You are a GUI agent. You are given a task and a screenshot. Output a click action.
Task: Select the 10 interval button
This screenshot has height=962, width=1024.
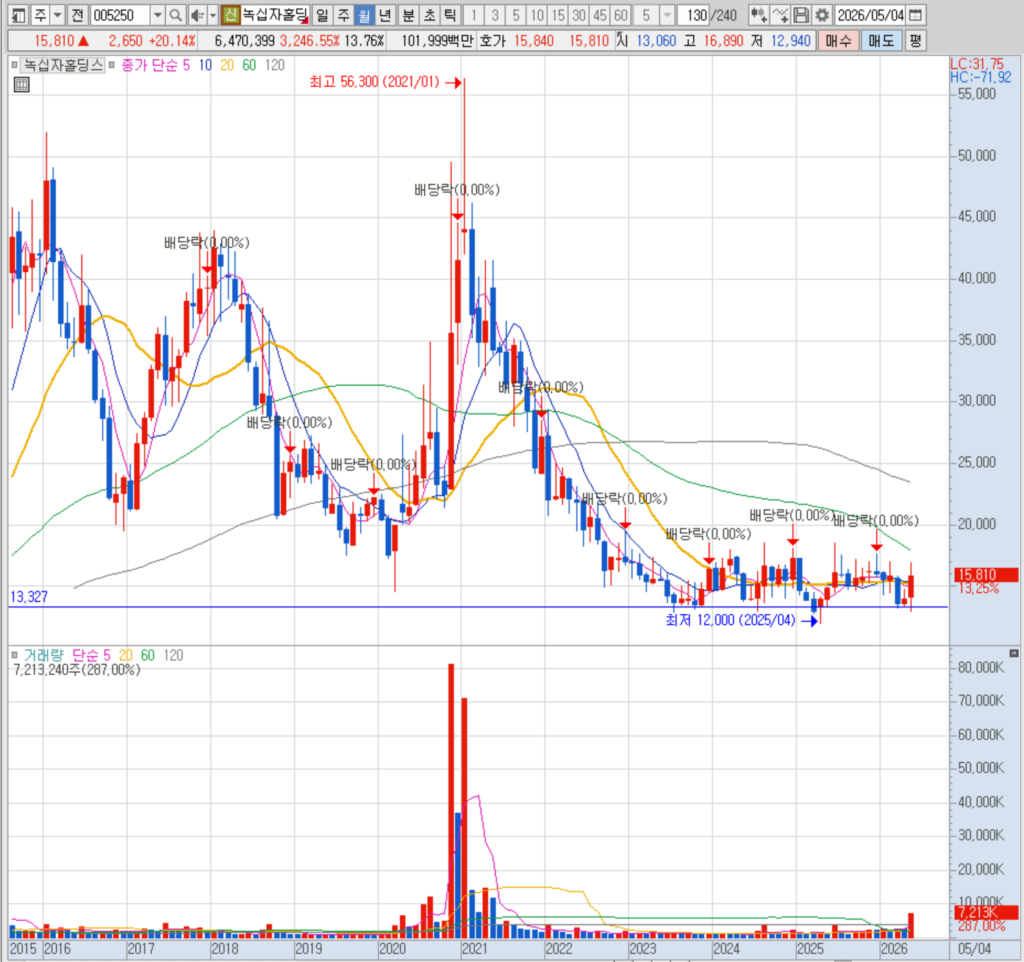(537, 15)
